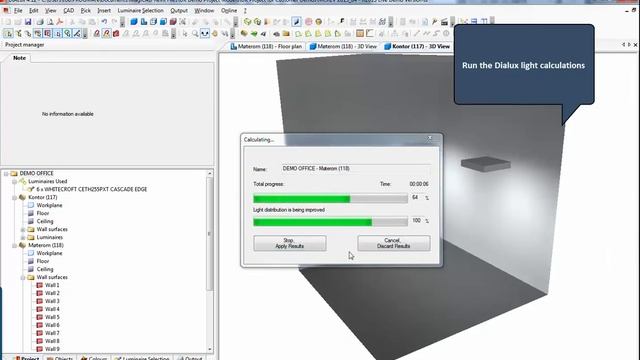Viewport: 640px width, 360px height.
Task: Open the Luminaire Selection menu
Action: pos(140,10)
